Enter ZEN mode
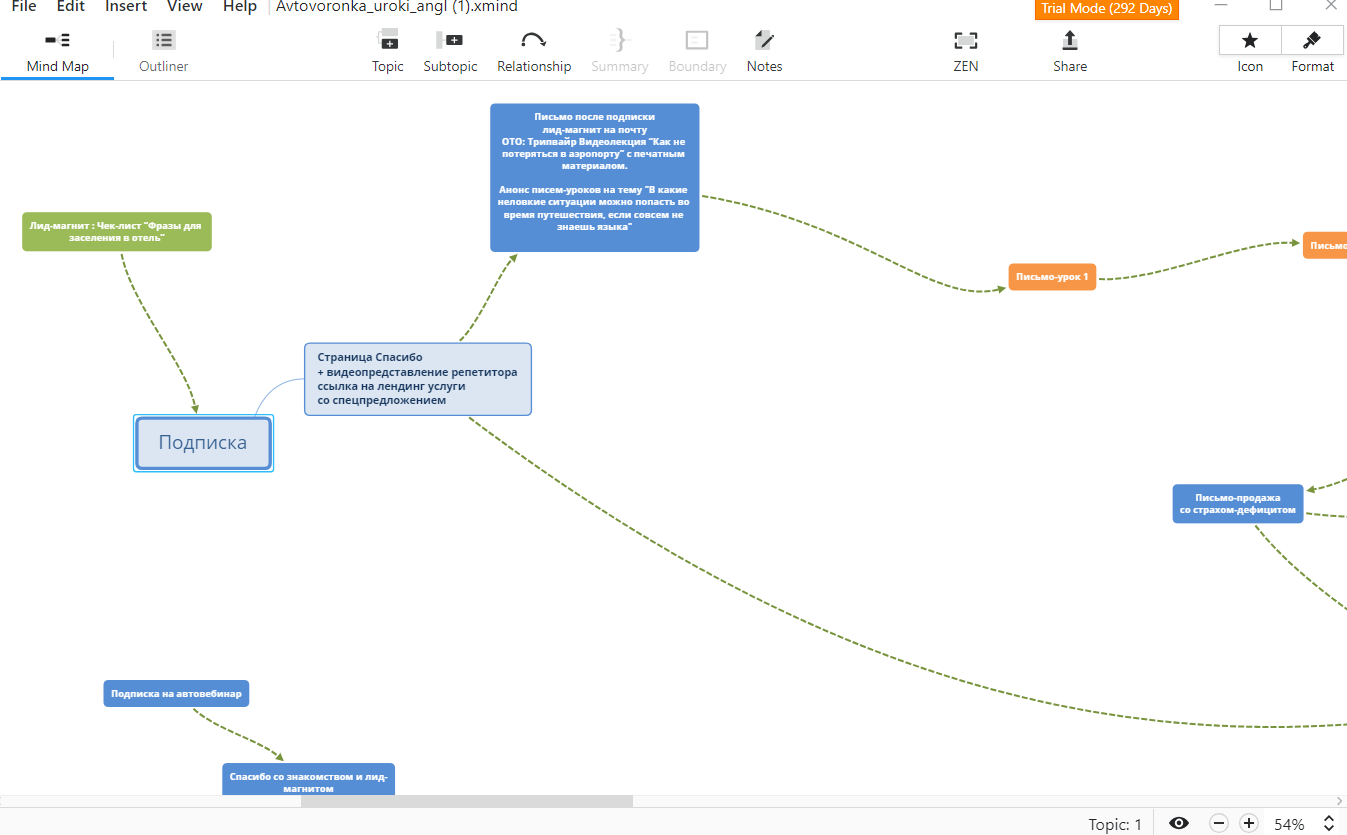The height and width of the screenshot is (835, 1347). [965, 50]
